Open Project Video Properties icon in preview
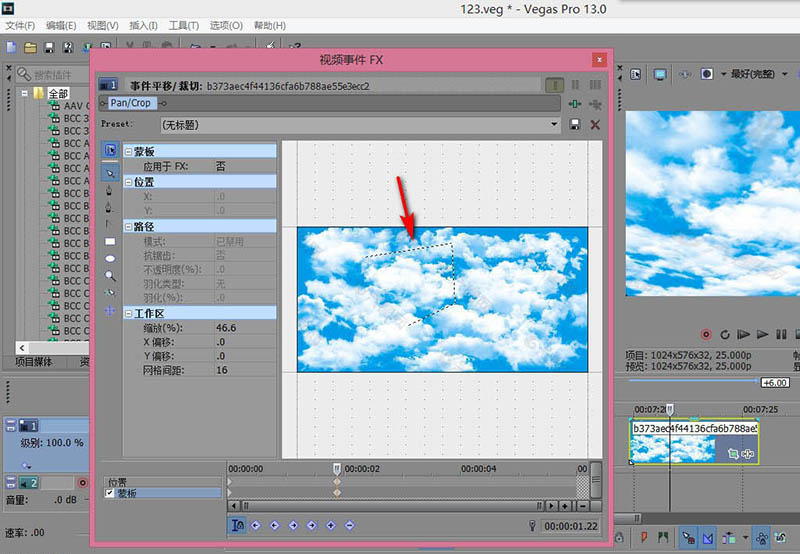The height and width of the screenshot is (554, 800). [x=636, y=74]
